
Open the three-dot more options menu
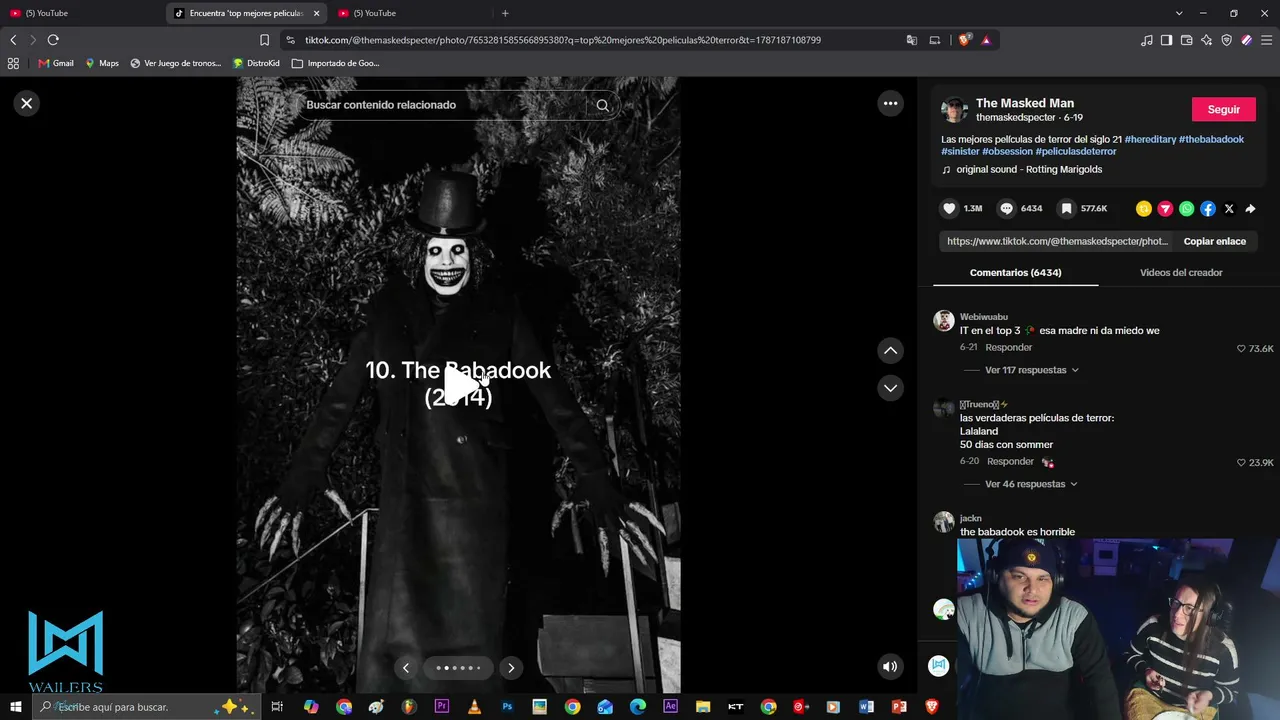click(x=890, y=103)
